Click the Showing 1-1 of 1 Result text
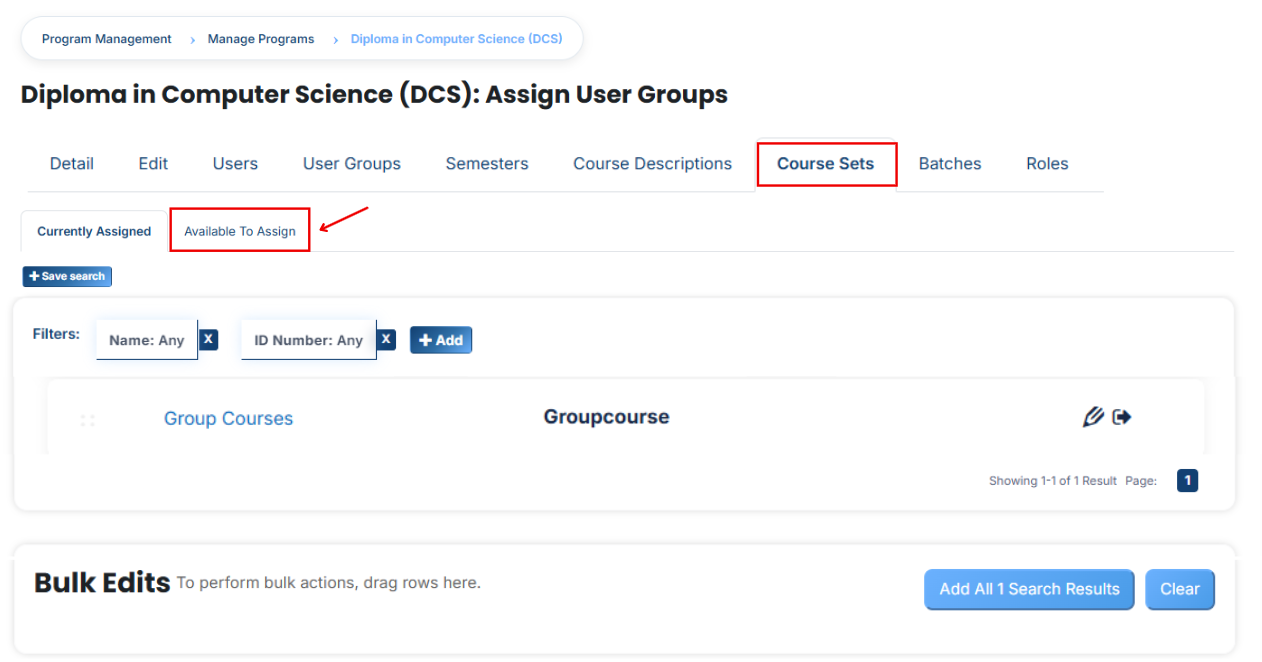This screenshot has width=1262, height=662. 1053,481
